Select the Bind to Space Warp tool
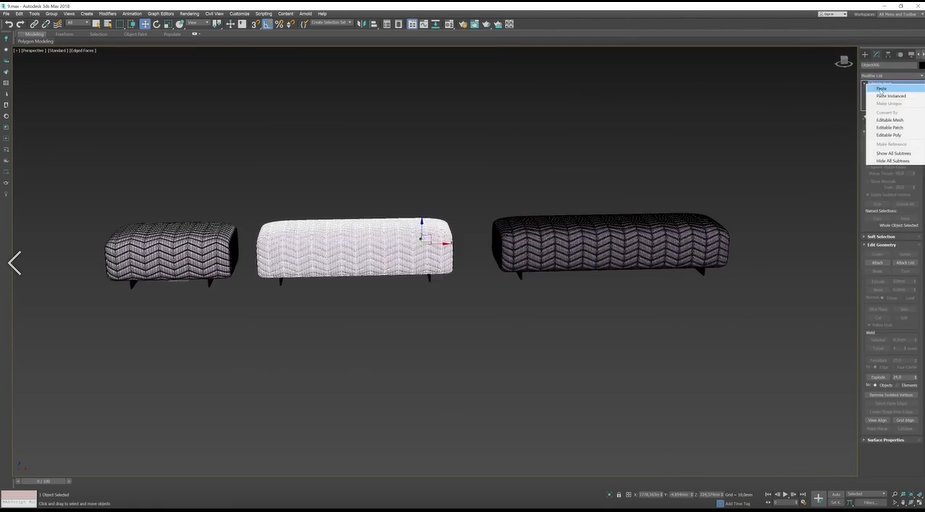 tap(57, 24)
